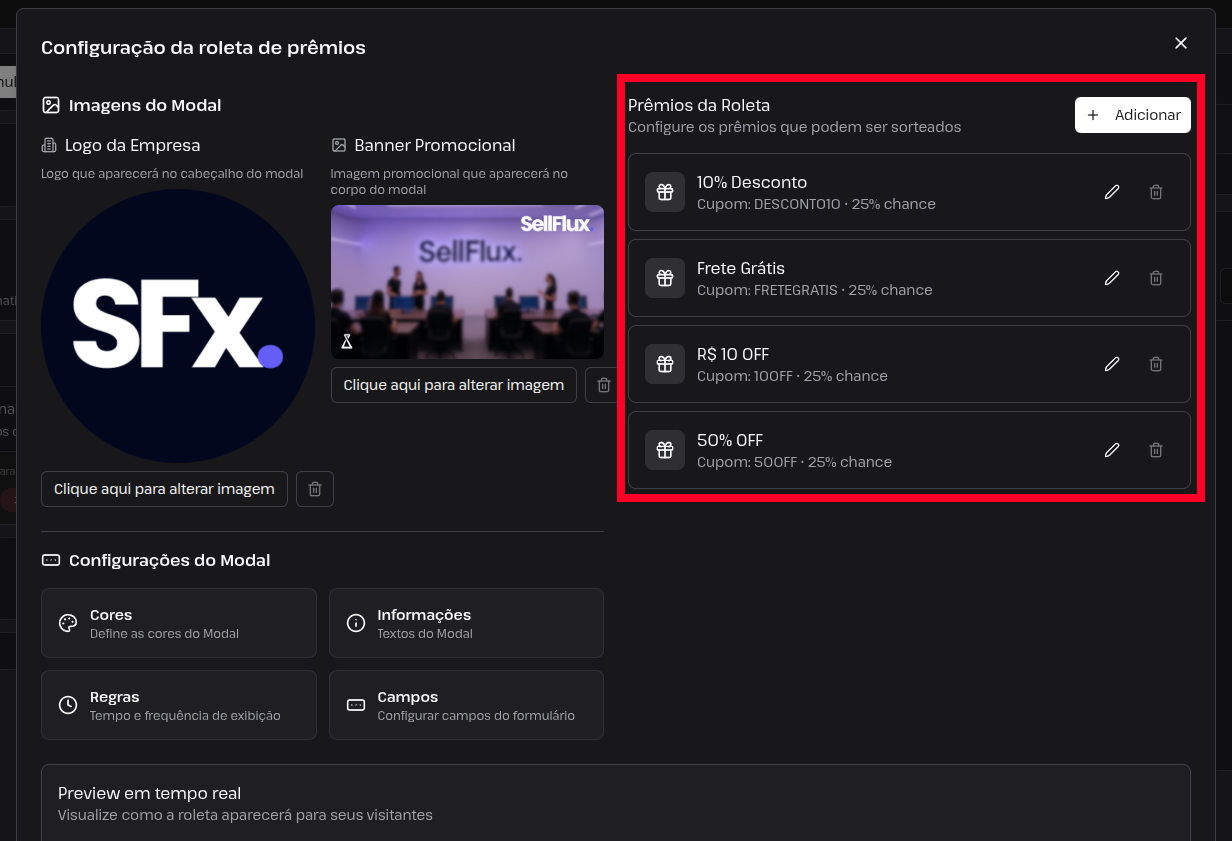Delete the R$ 10 OFF prize
Viewport: 1232px width, 841px height.
(x=1155, y=364)
